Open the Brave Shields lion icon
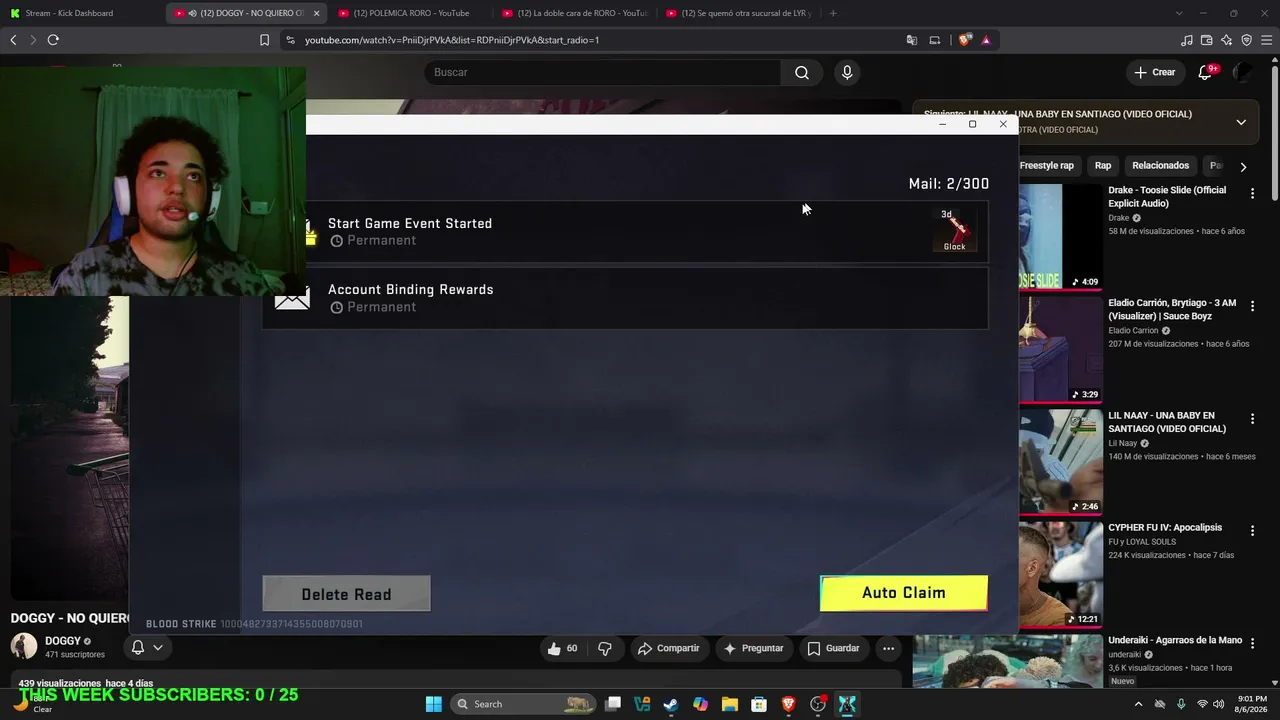 (964, 40)
